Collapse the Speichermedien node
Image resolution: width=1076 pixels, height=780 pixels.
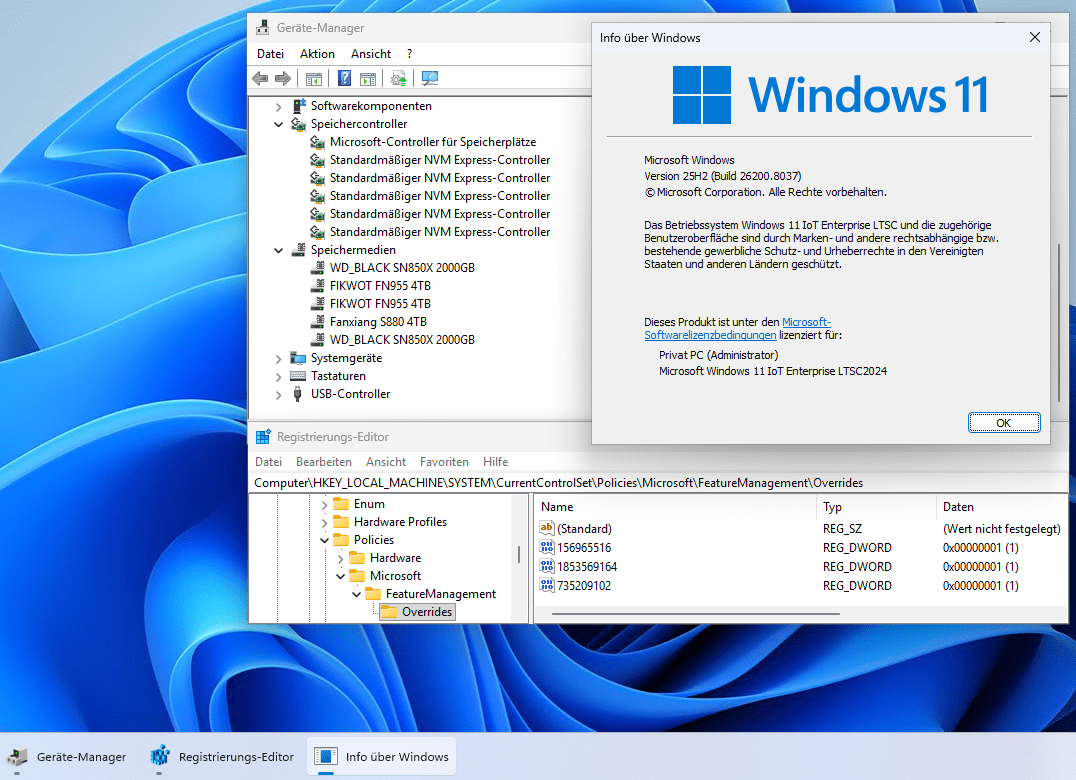point(278,250)
